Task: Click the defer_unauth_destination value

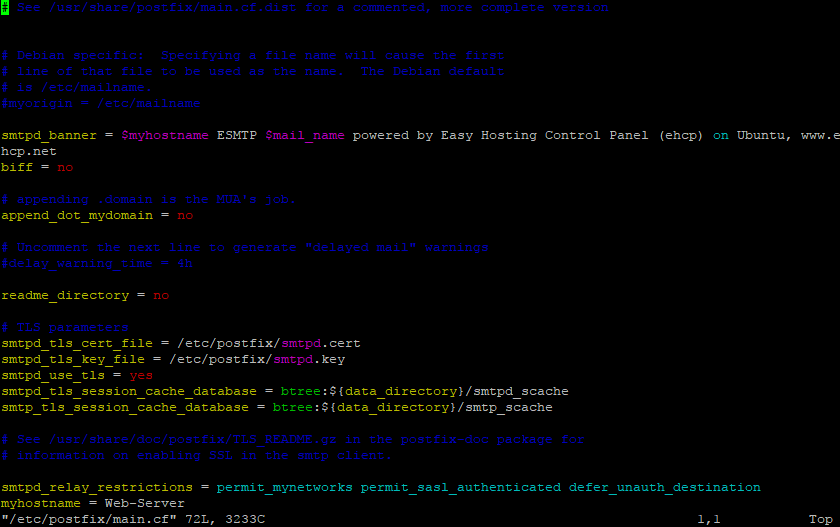Action: [665, 488]
